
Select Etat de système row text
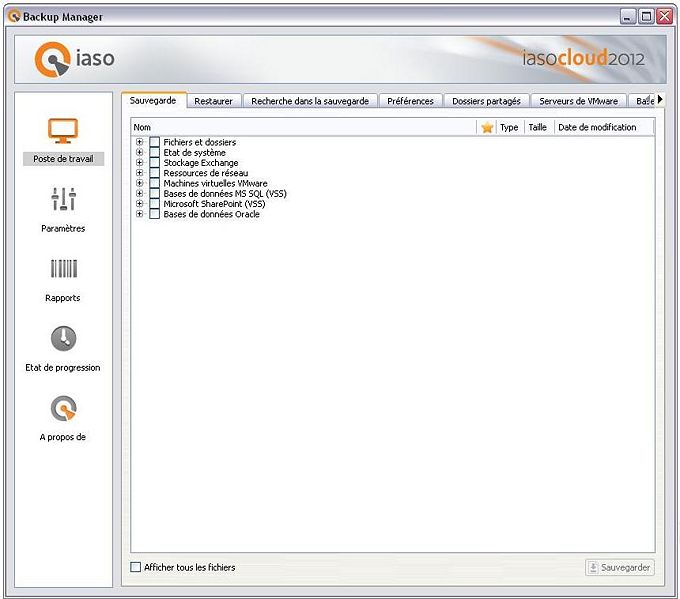click(x=194, y=152)
